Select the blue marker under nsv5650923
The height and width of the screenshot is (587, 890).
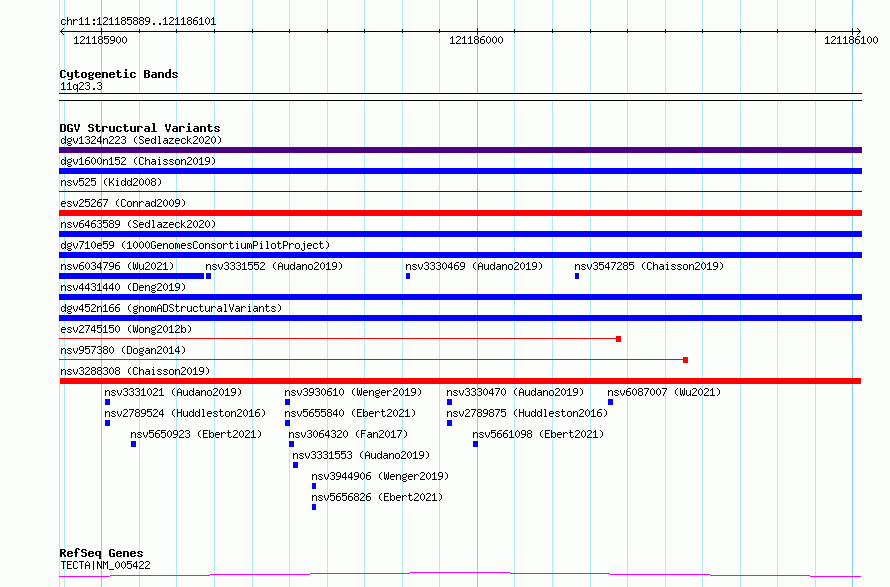[133, 444]
